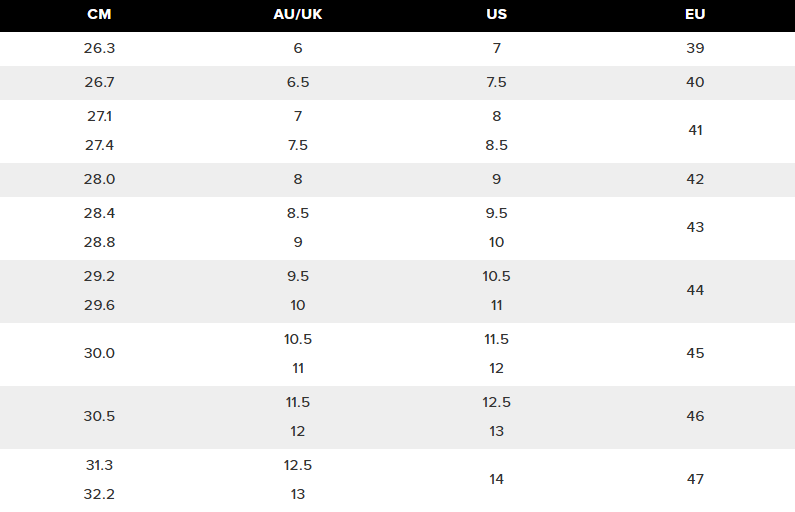Click the CM column header
This screenshot has width=795, height=512.
pyautogui.click(x=99, y=15)
